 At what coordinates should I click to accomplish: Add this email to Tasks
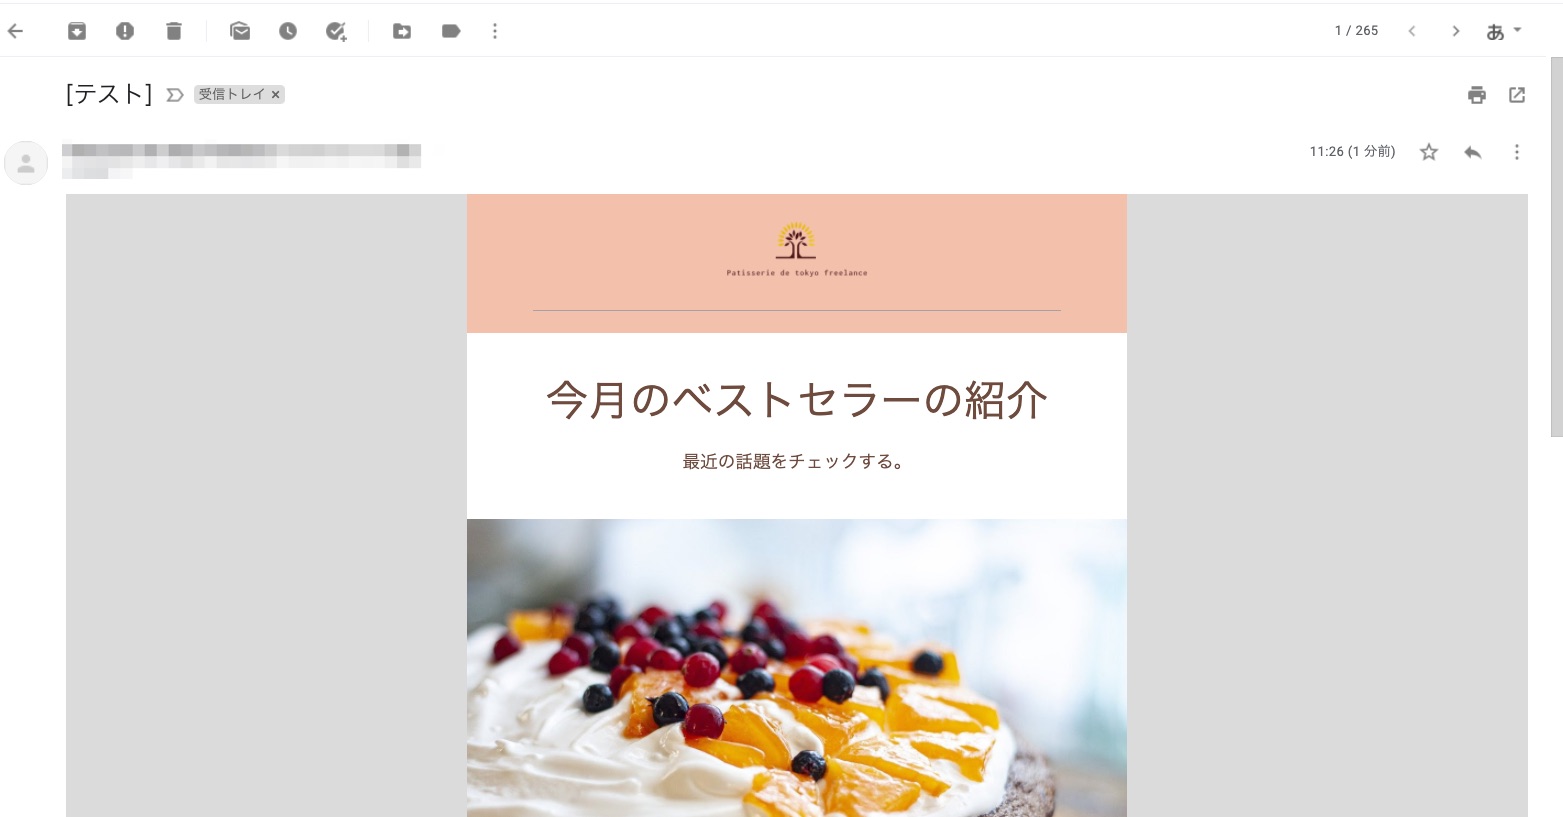pos(336,31)
